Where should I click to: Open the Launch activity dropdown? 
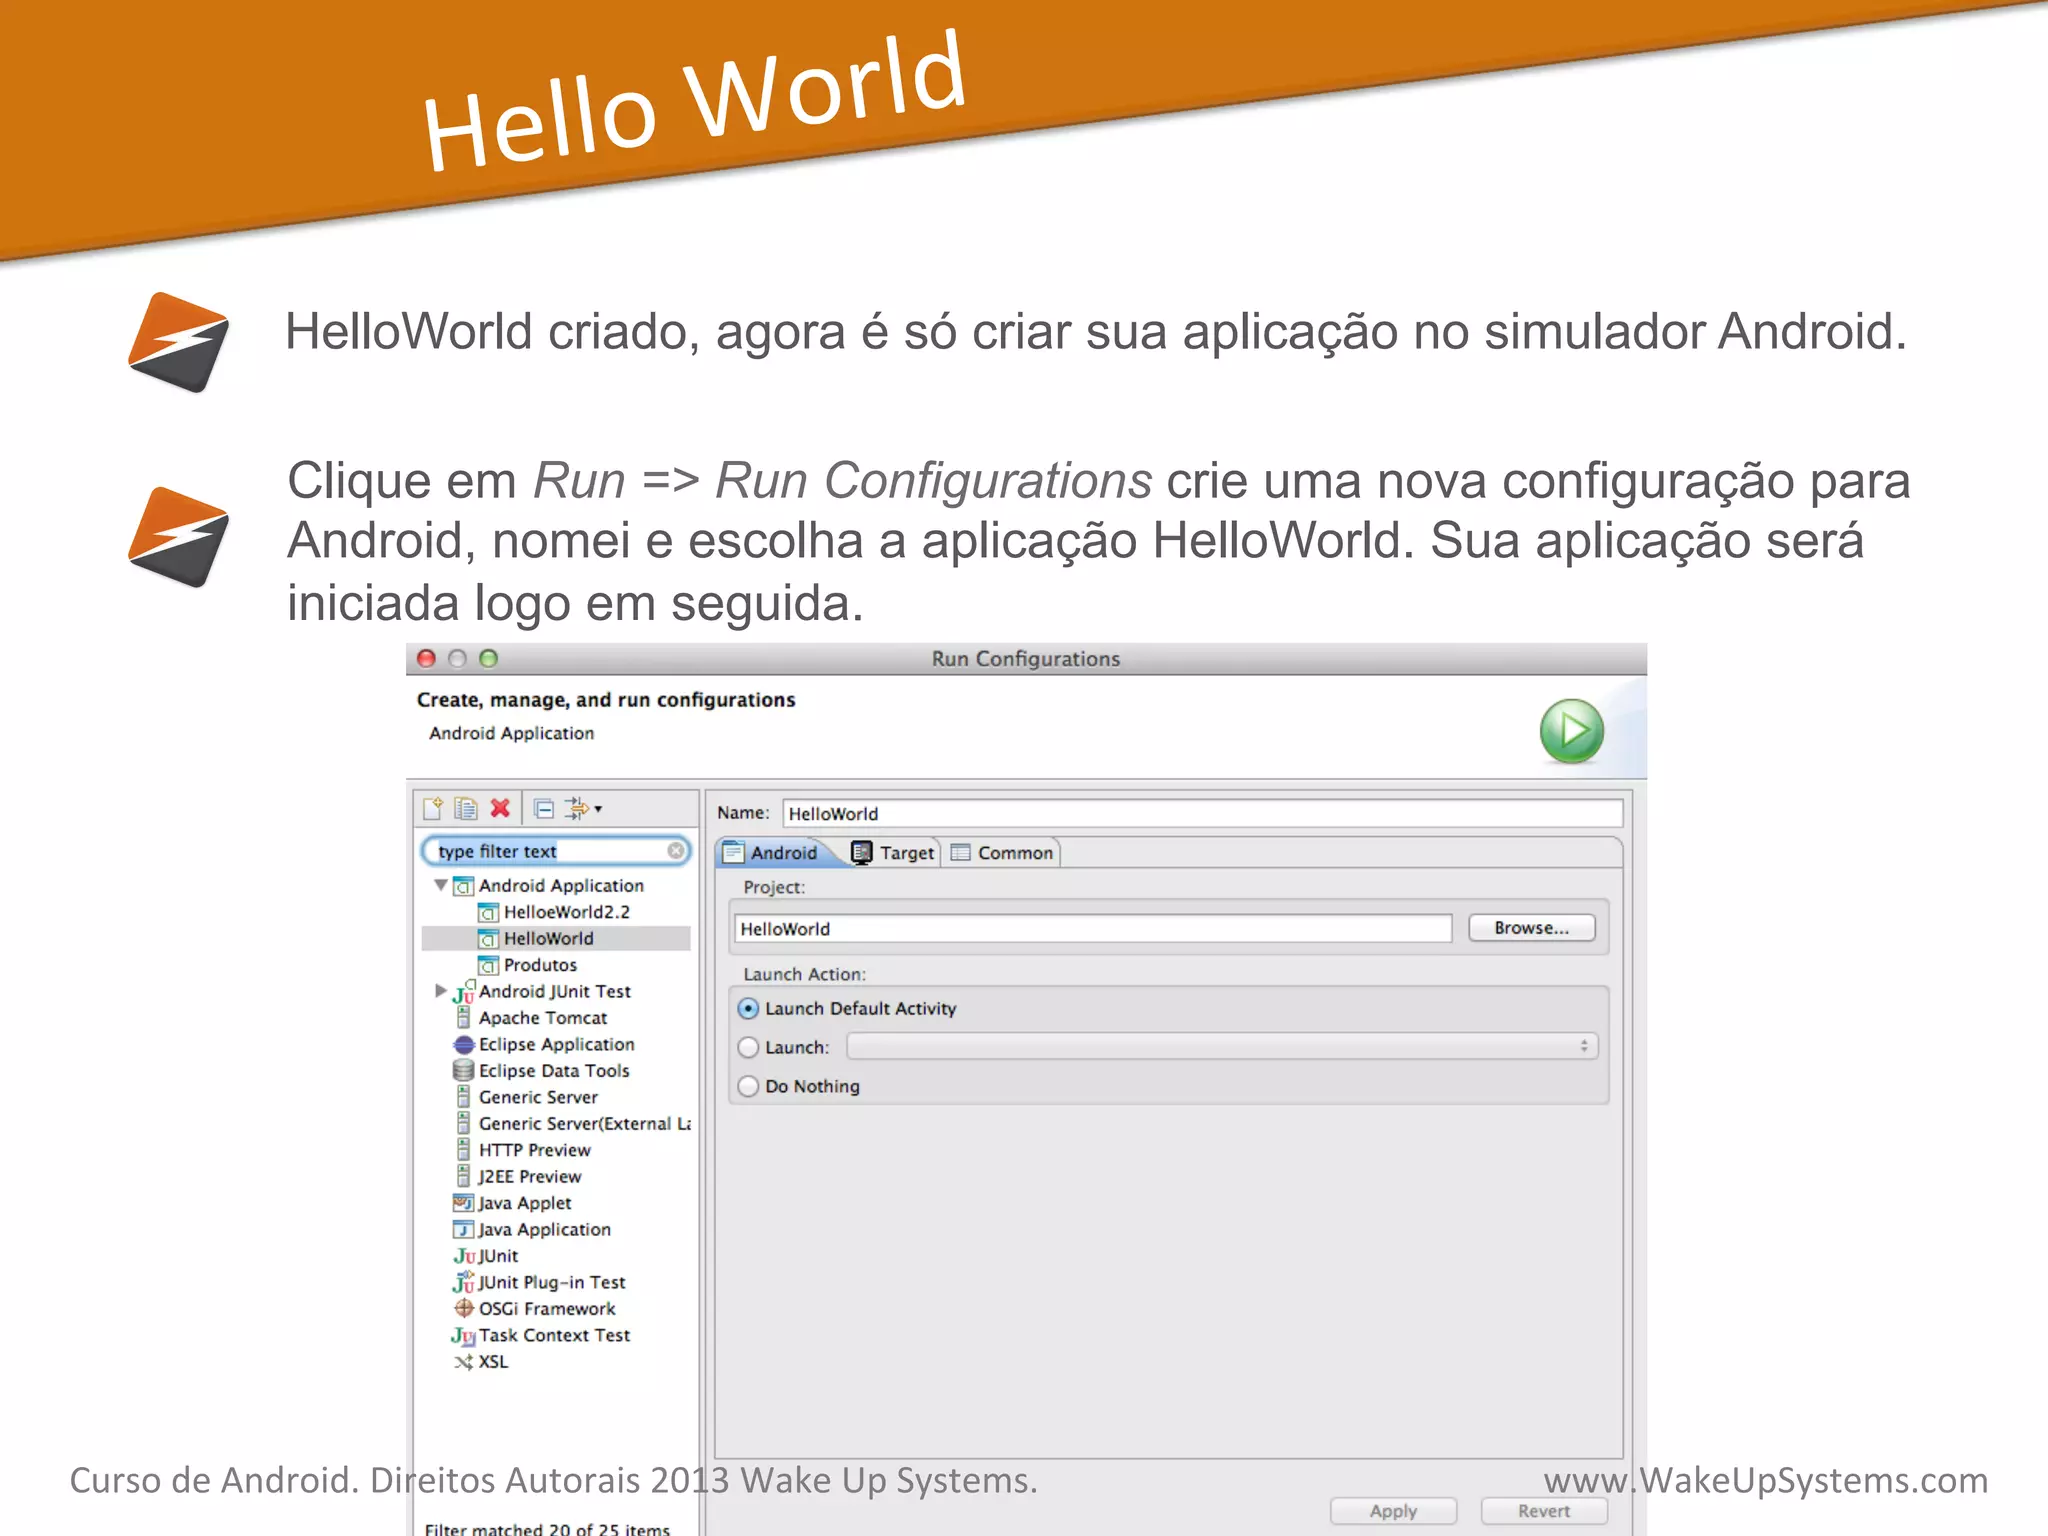tap(1222, 1046)
